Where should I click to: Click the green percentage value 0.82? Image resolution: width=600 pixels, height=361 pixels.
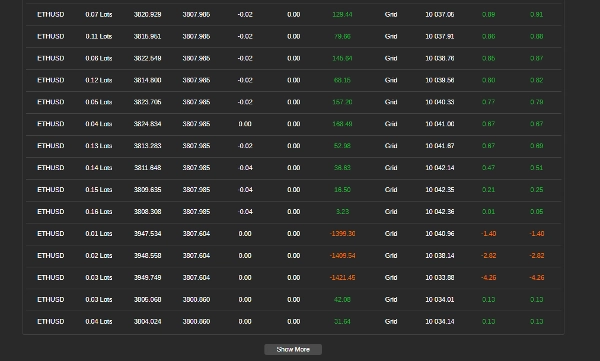click(536, 80)
